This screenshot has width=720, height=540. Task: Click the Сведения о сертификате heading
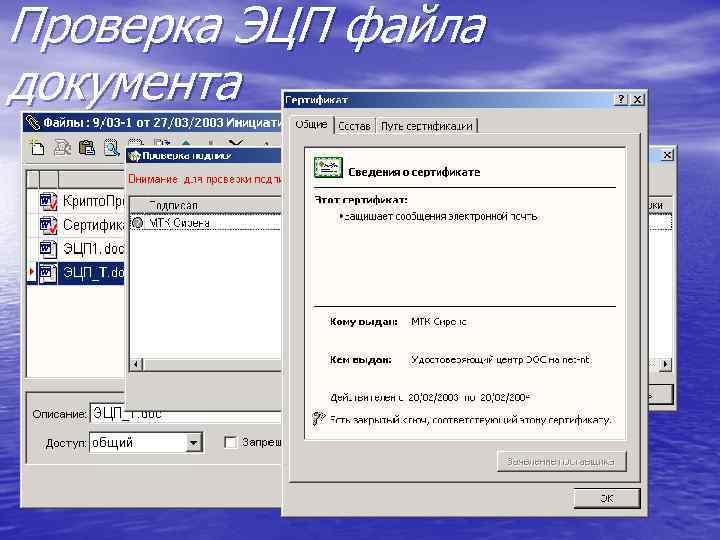click(414, 172)
